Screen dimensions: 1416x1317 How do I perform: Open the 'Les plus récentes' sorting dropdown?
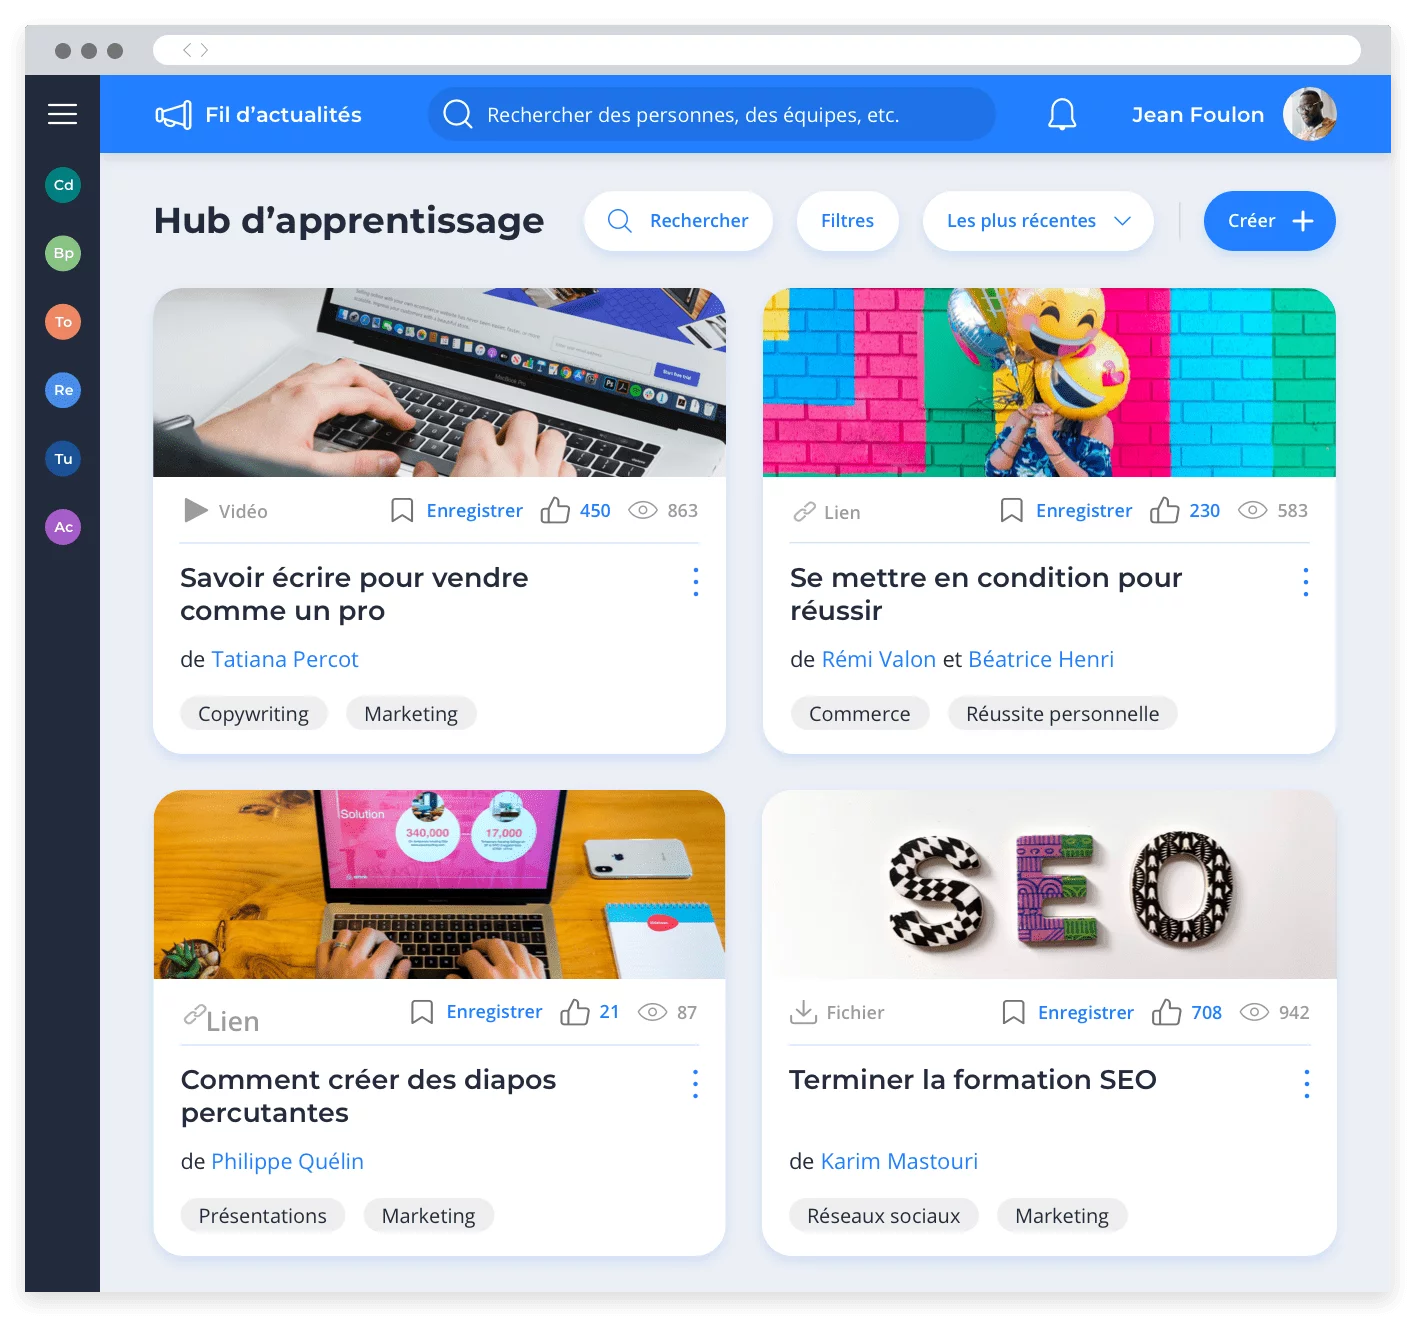[1037, 221]
